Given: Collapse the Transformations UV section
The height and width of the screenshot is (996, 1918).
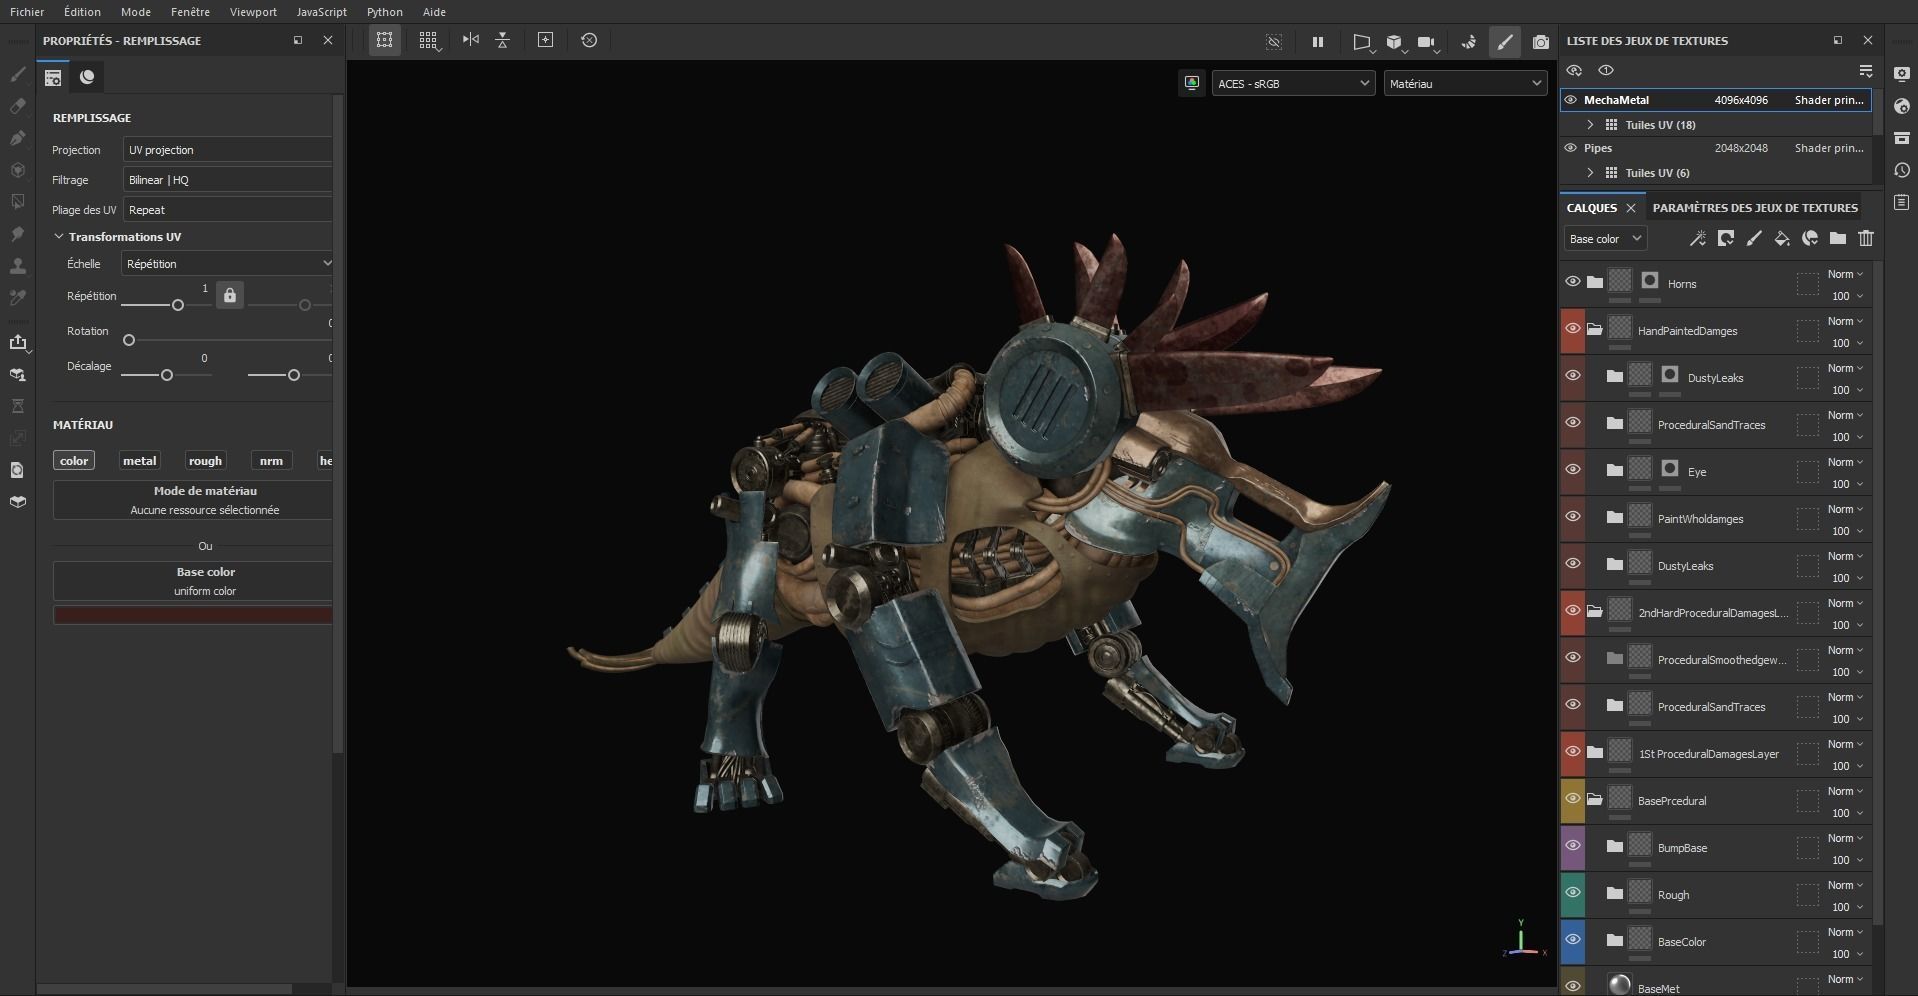Looking at the screenshot, I should [59, 237].
